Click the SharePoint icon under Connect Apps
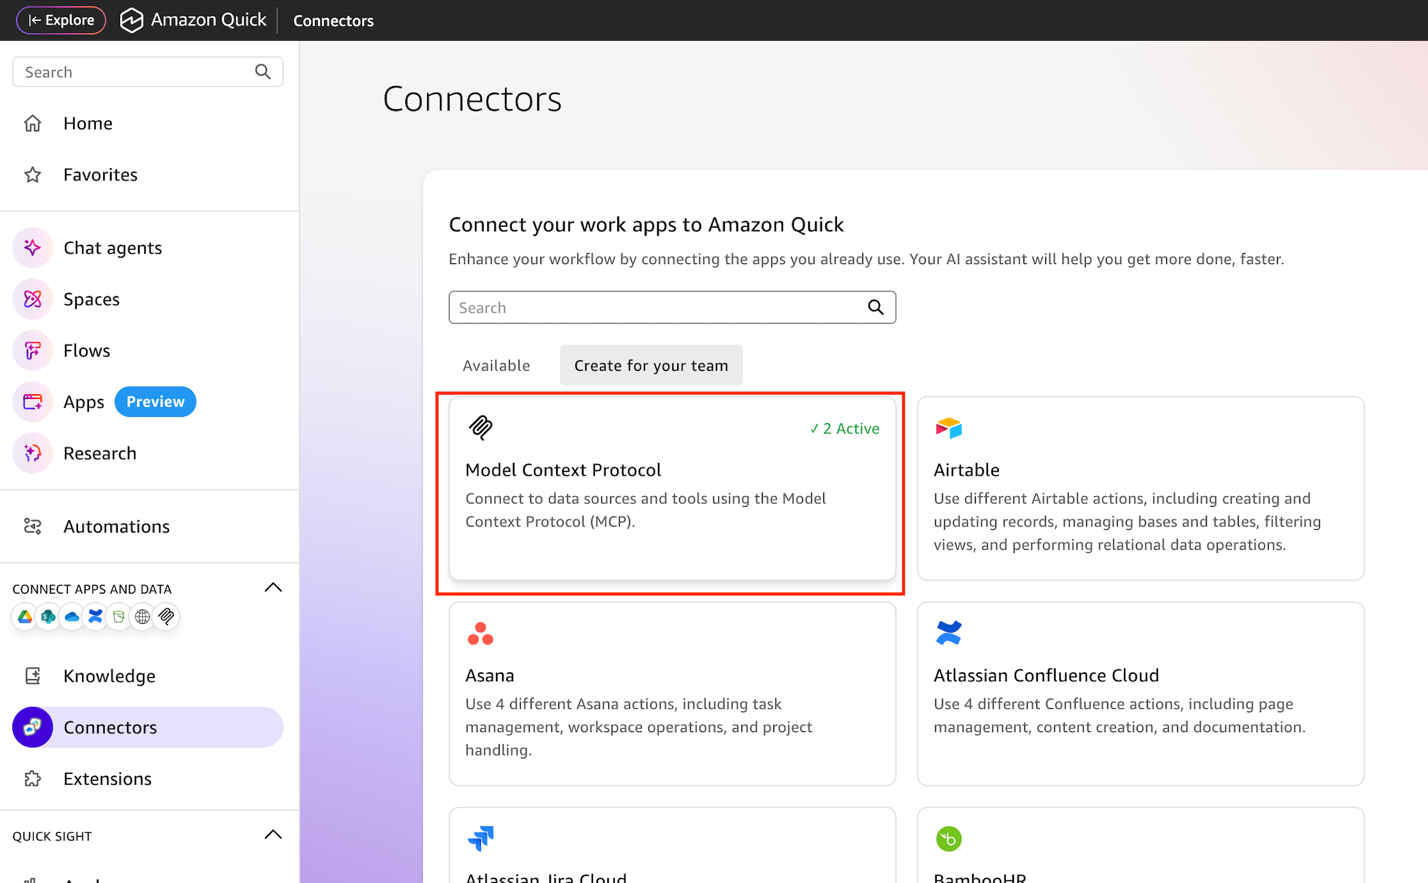Image resolution: width=1428 pixels, height=883 pixels. (x=48, y=617)
